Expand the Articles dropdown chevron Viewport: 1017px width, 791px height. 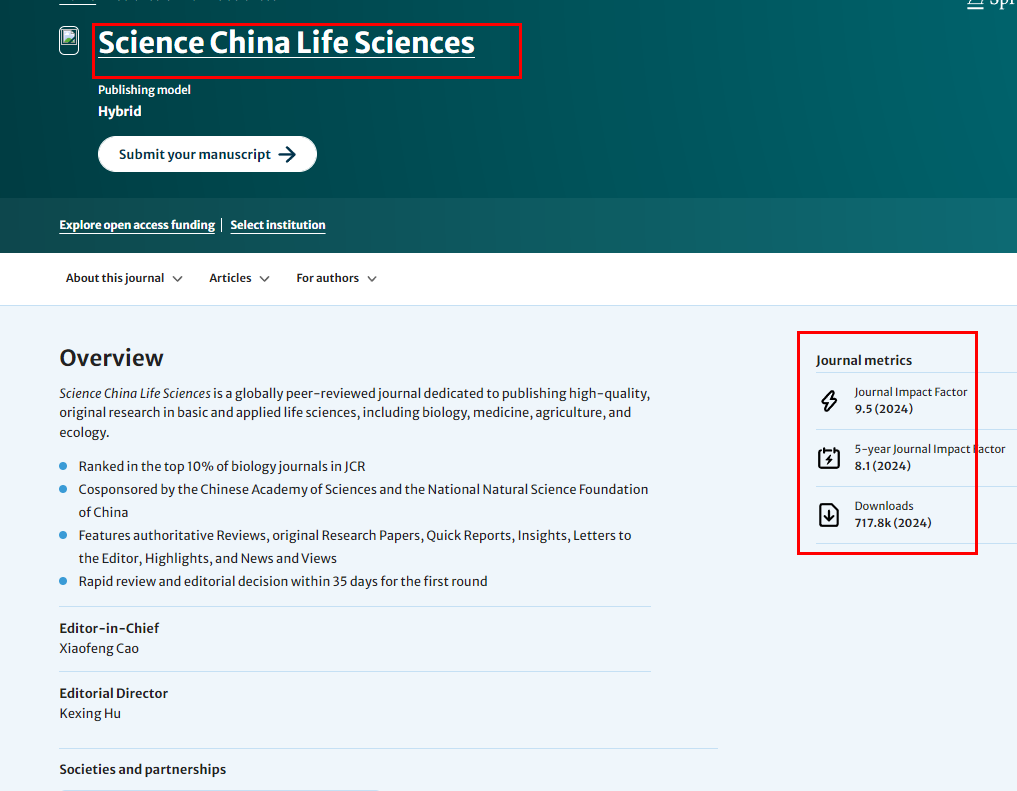click(x=266, y=278)
